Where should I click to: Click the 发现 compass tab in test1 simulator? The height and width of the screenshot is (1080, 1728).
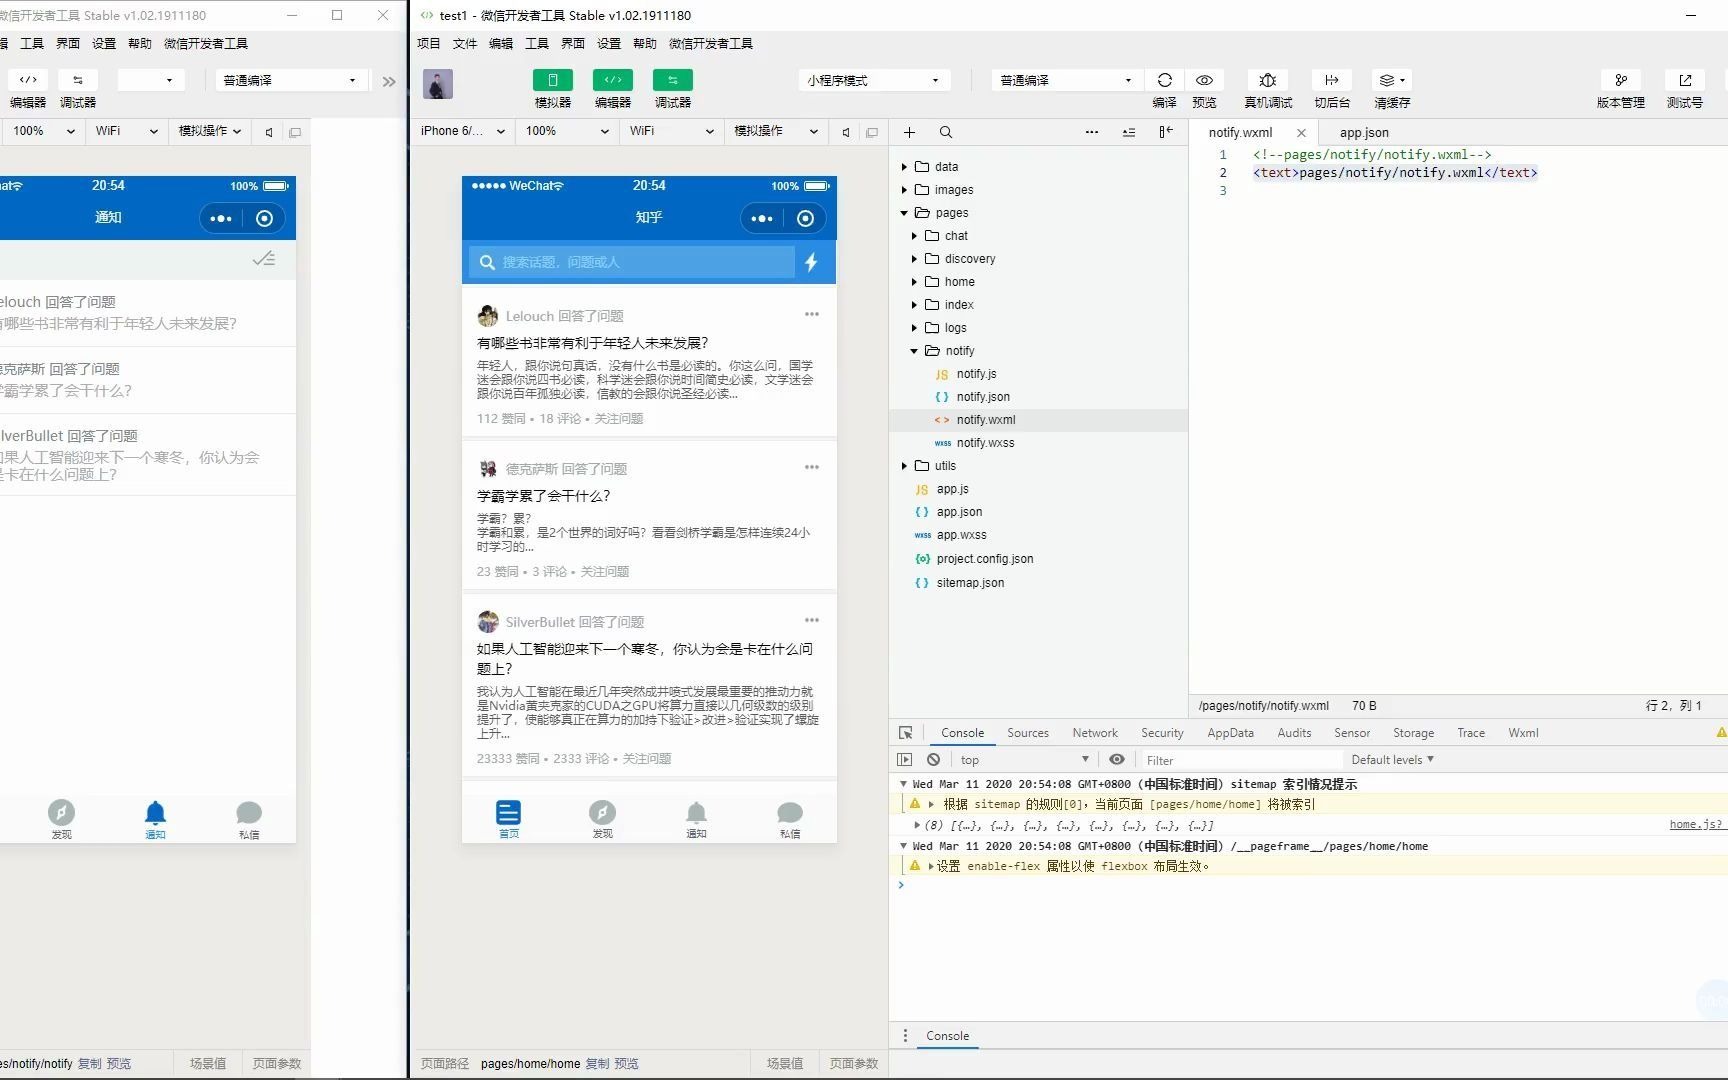[x=602, y=818]
